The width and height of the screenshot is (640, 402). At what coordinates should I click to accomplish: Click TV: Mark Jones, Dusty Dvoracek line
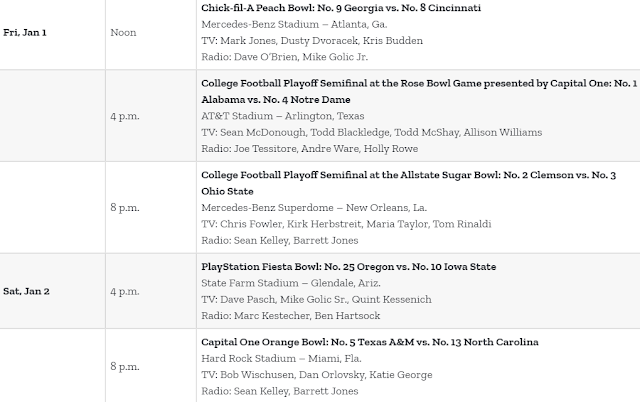[312, 40]
